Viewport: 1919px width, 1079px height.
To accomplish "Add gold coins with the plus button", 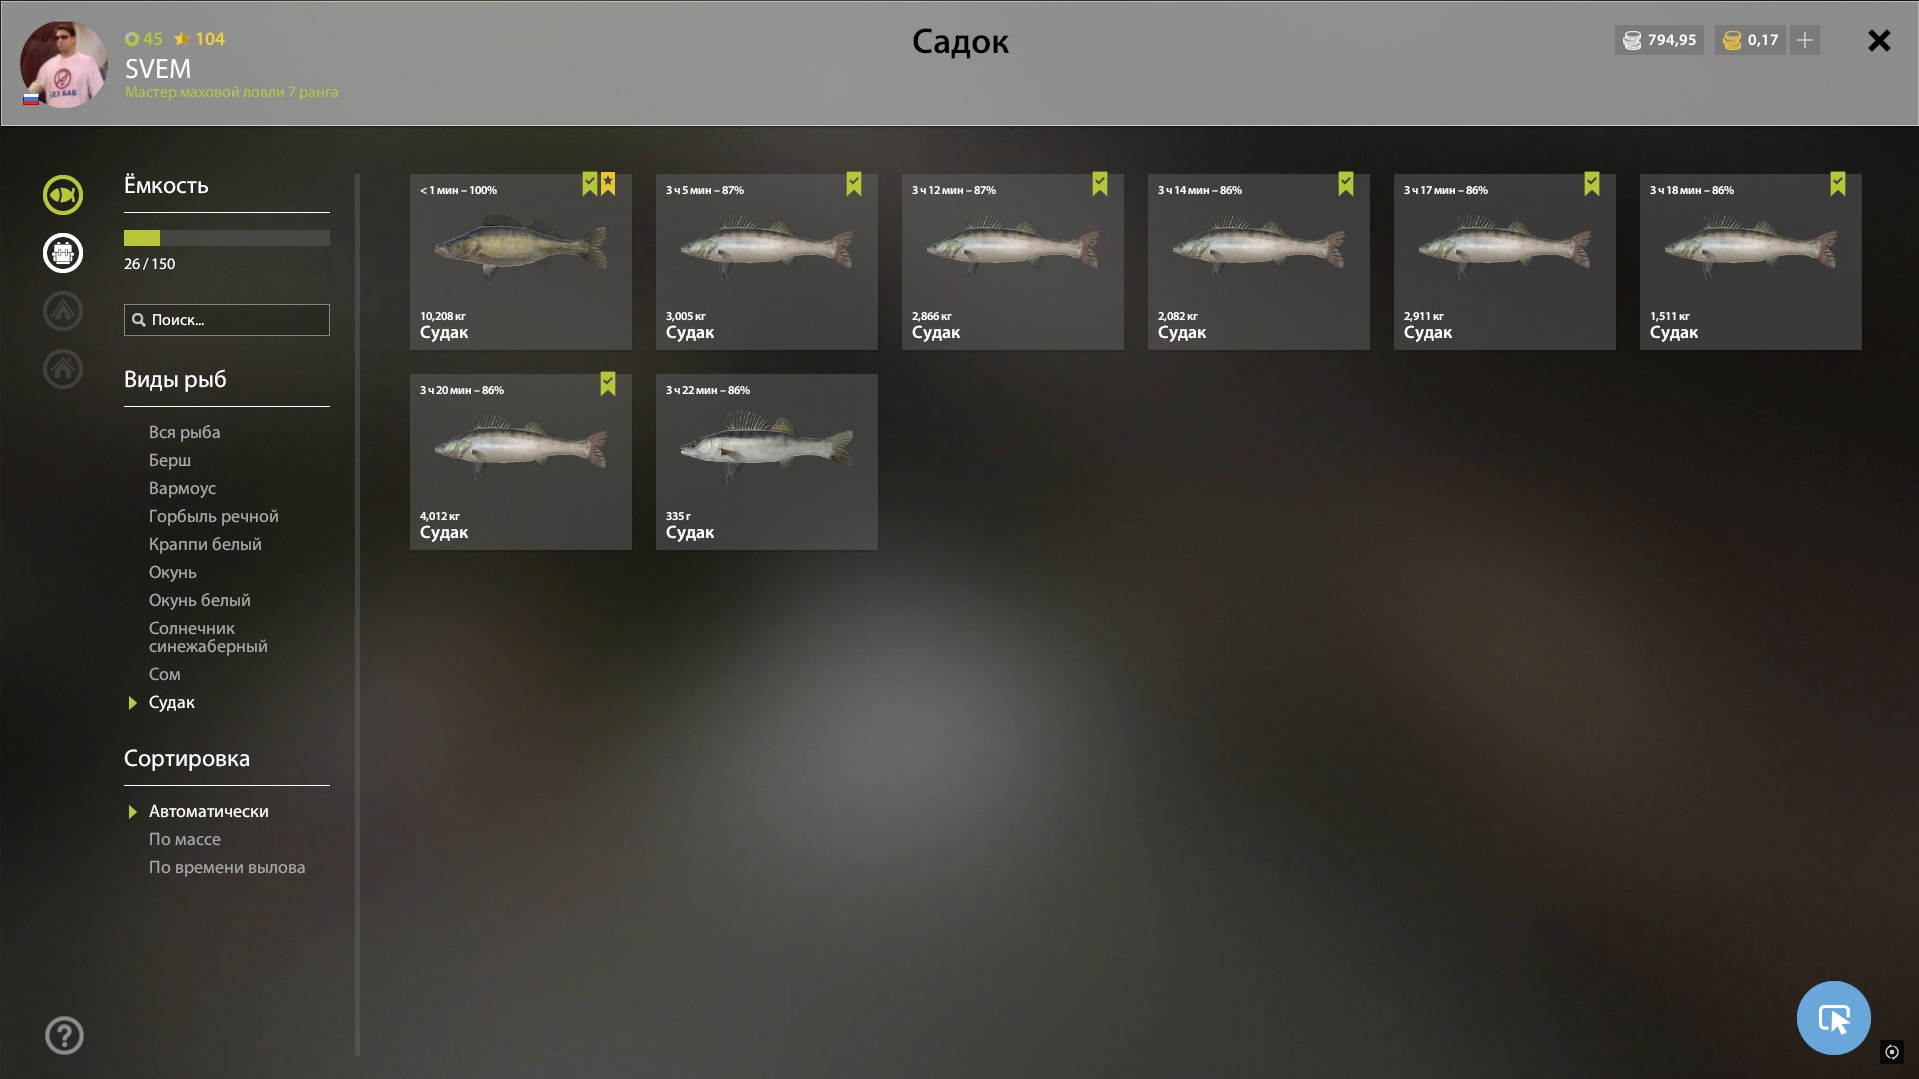I will [x=1804, y=40].
